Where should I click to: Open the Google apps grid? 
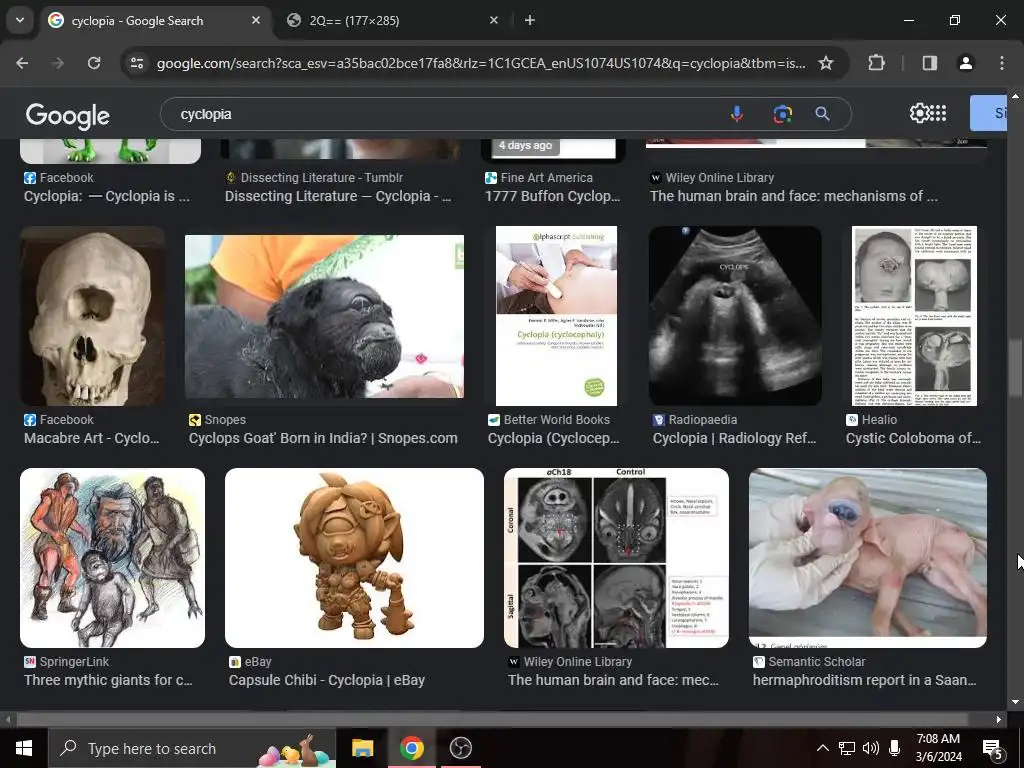[x=938, y=113]
